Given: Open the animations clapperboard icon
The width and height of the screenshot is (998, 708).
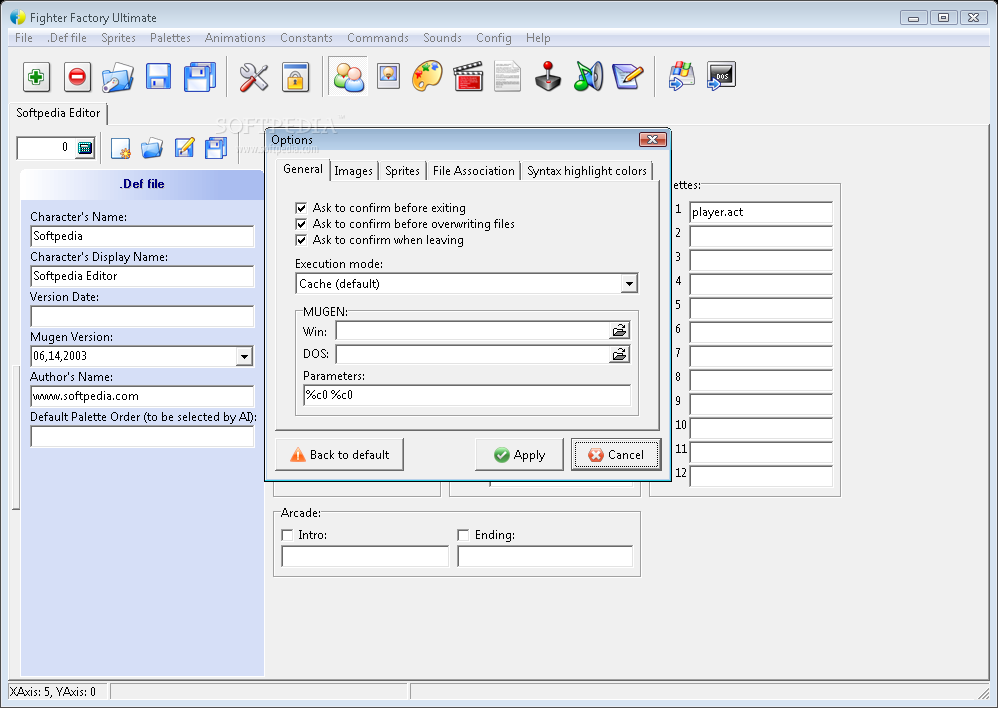Looking at the screenshot, I should (468, 77).
